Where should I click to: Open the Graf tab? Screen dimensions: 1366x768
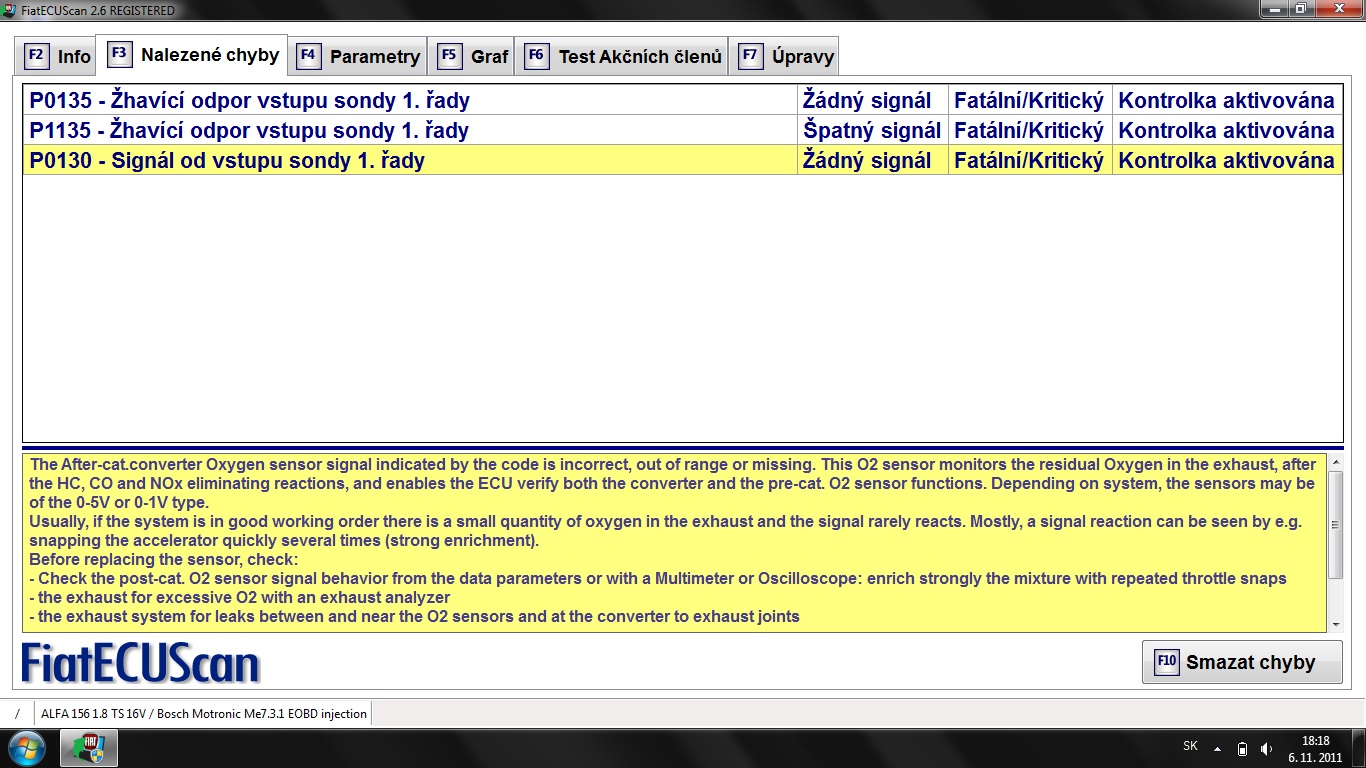(474, 56)
